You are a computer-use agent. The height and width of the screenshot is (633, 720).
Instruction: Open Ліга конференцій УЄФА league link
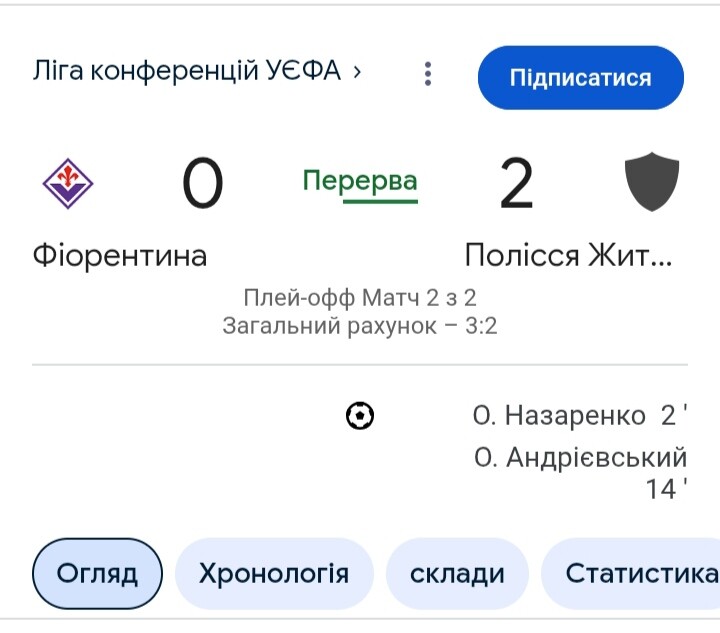tap(187, 71)
